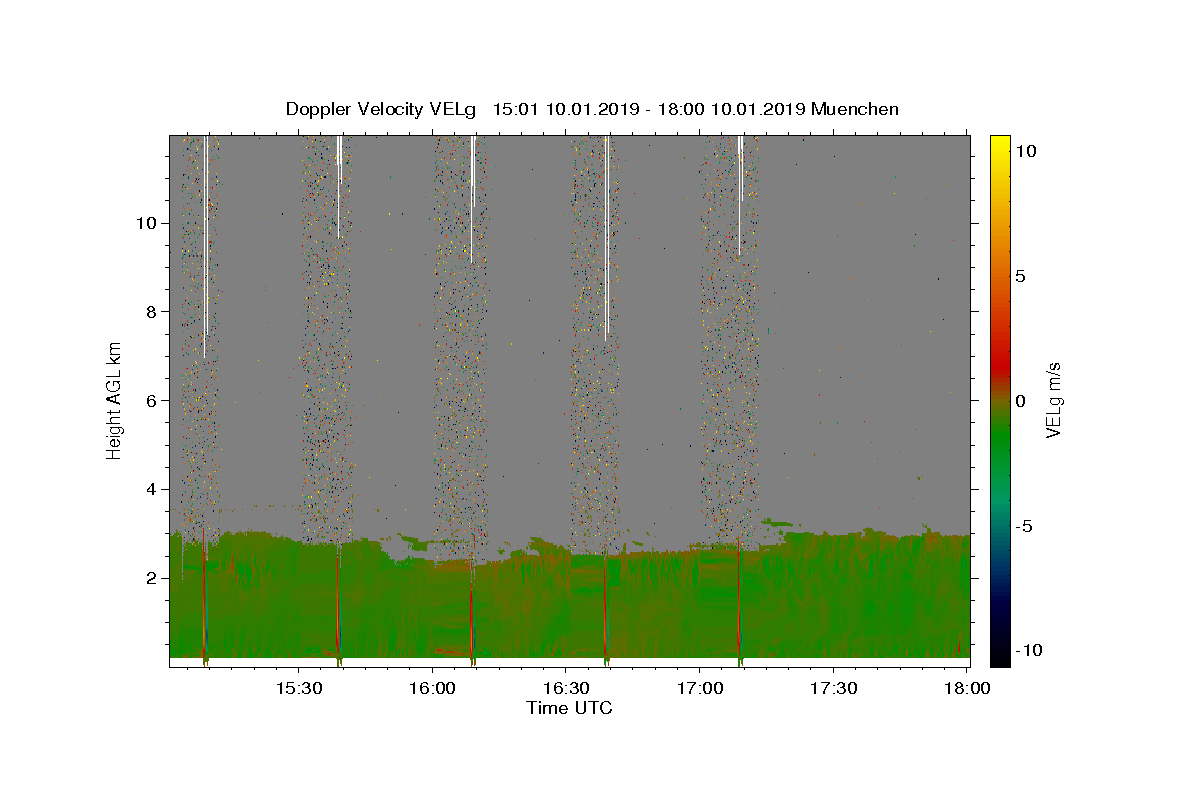Click the yellow top of the colorbar
This screenshot has height=800, width=1200.
(x=1000, y=145)
